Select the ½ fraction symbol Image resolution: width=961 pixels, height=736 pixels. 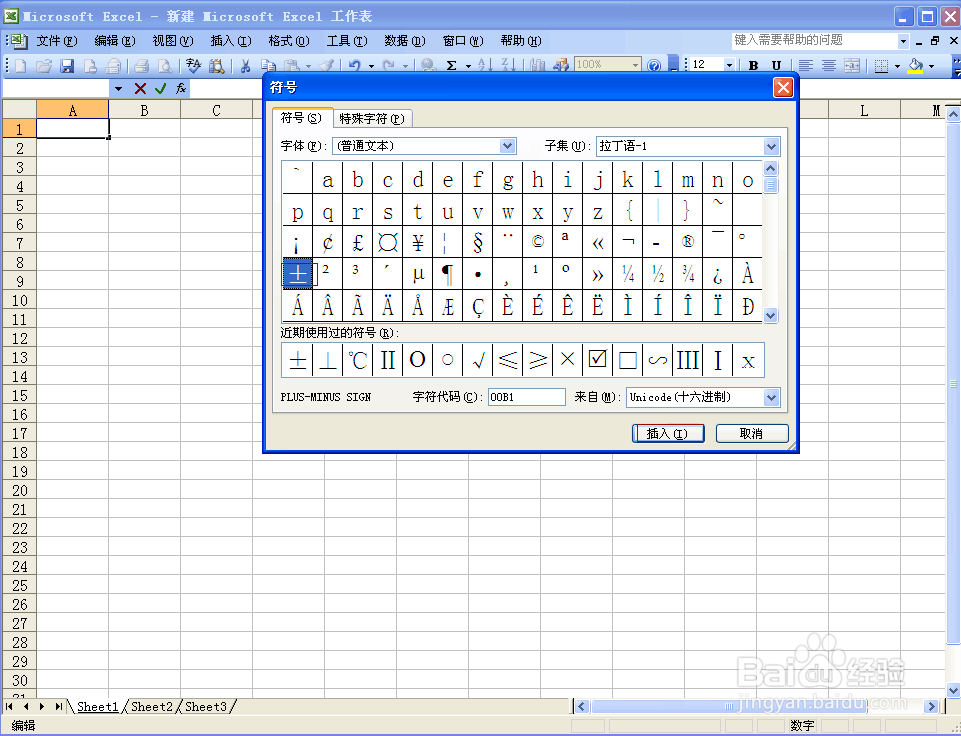658,274
